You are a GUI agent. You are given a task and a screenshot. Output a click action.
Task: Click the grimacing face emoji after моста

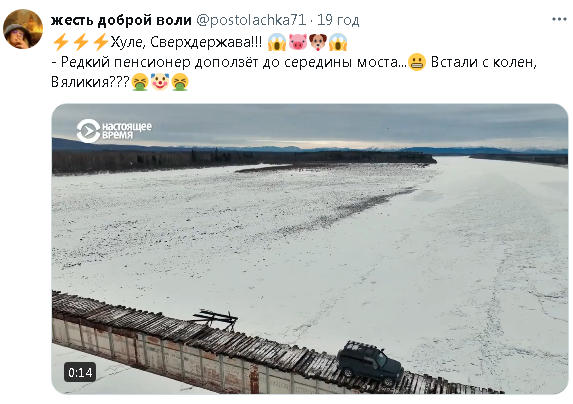pyautogui.click(x=417, y=62)
